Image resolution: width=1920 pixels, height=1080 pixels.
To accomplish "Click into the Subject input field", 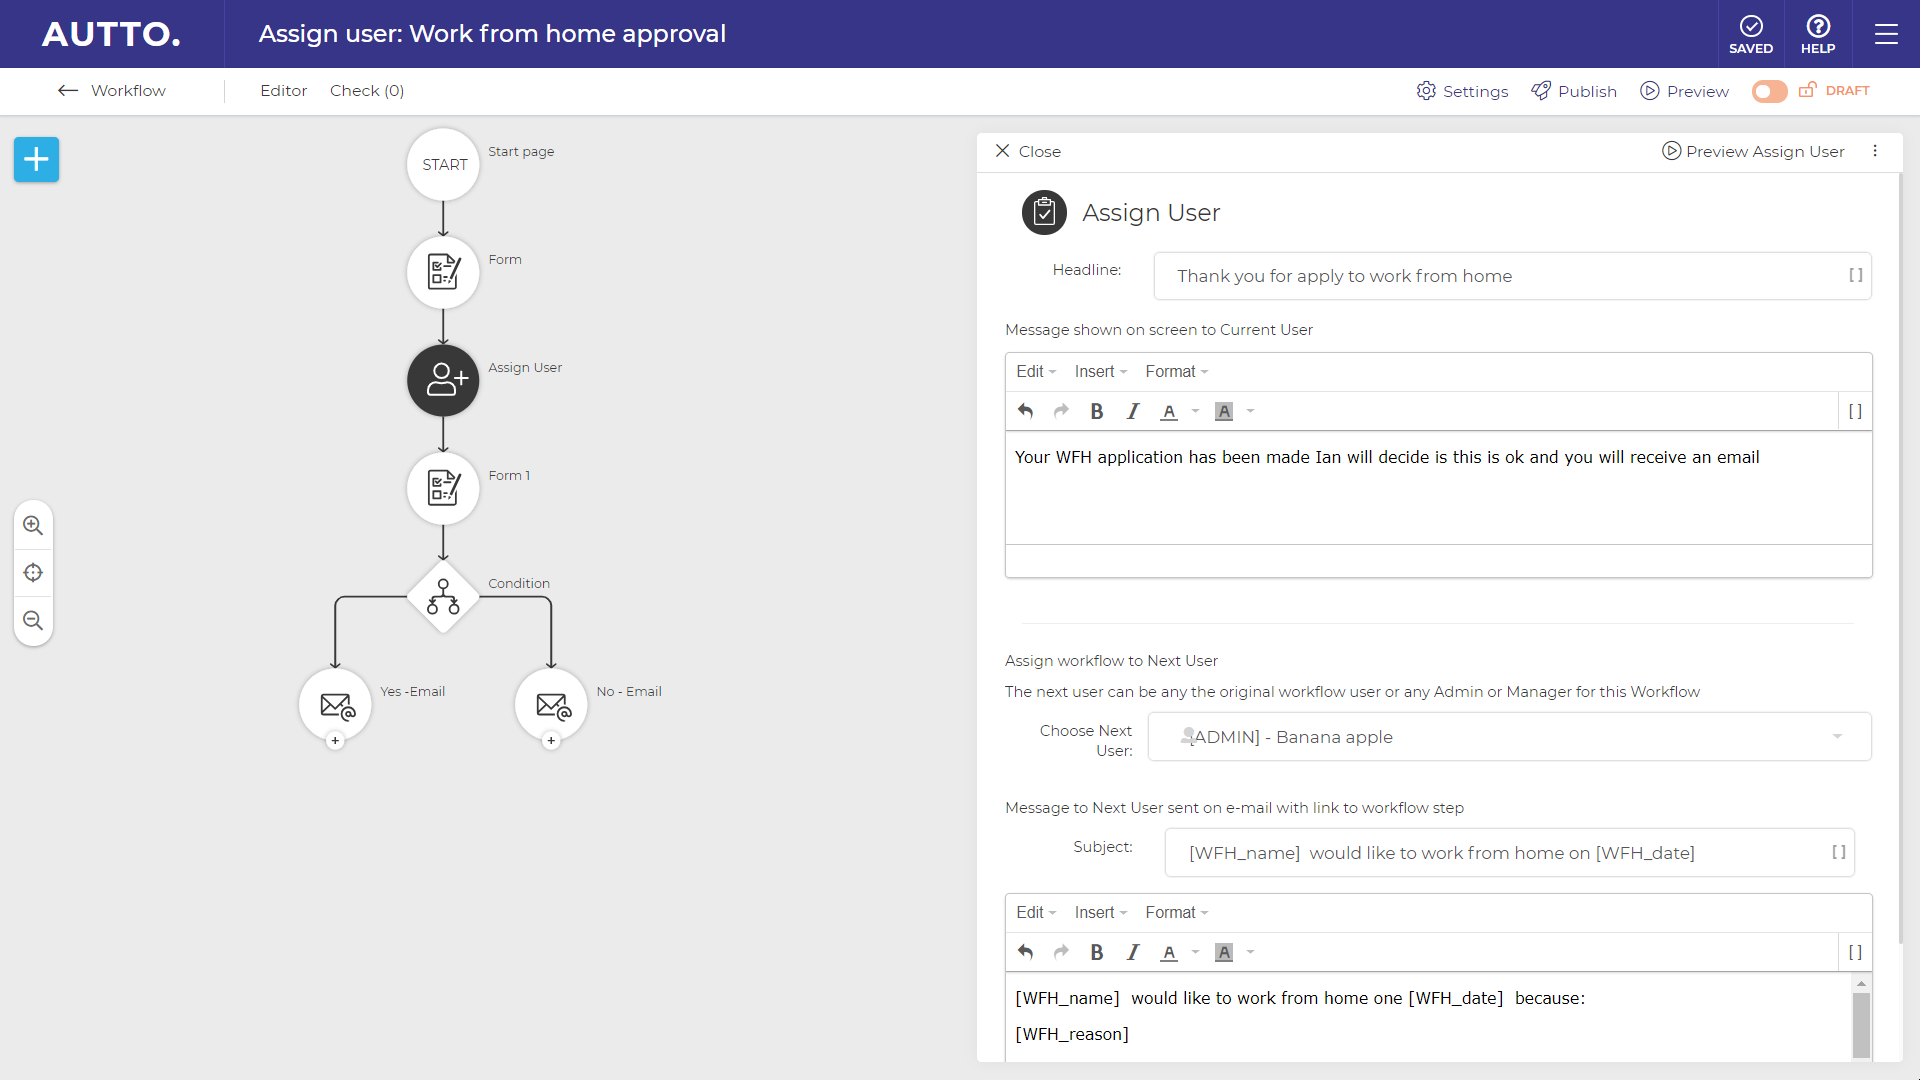I will 1509,853.
